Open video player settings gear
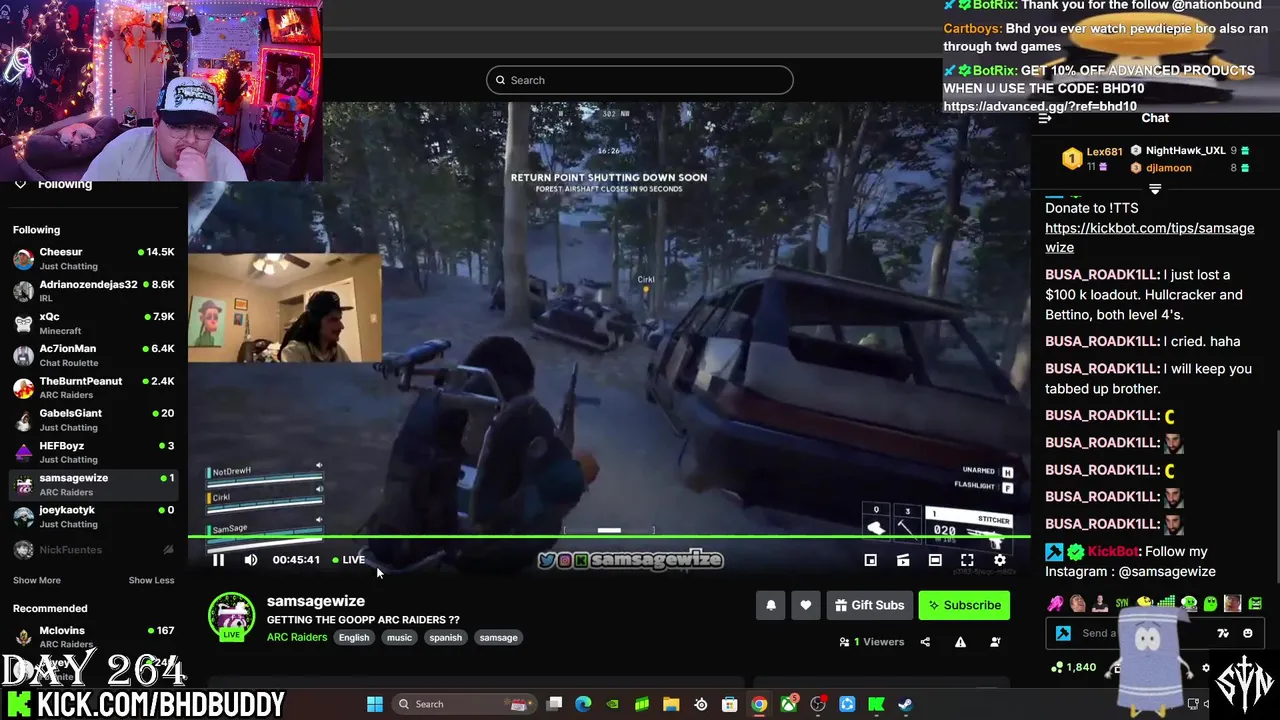The width and height of the screenshot is (1280, 720). pos(999,560)
